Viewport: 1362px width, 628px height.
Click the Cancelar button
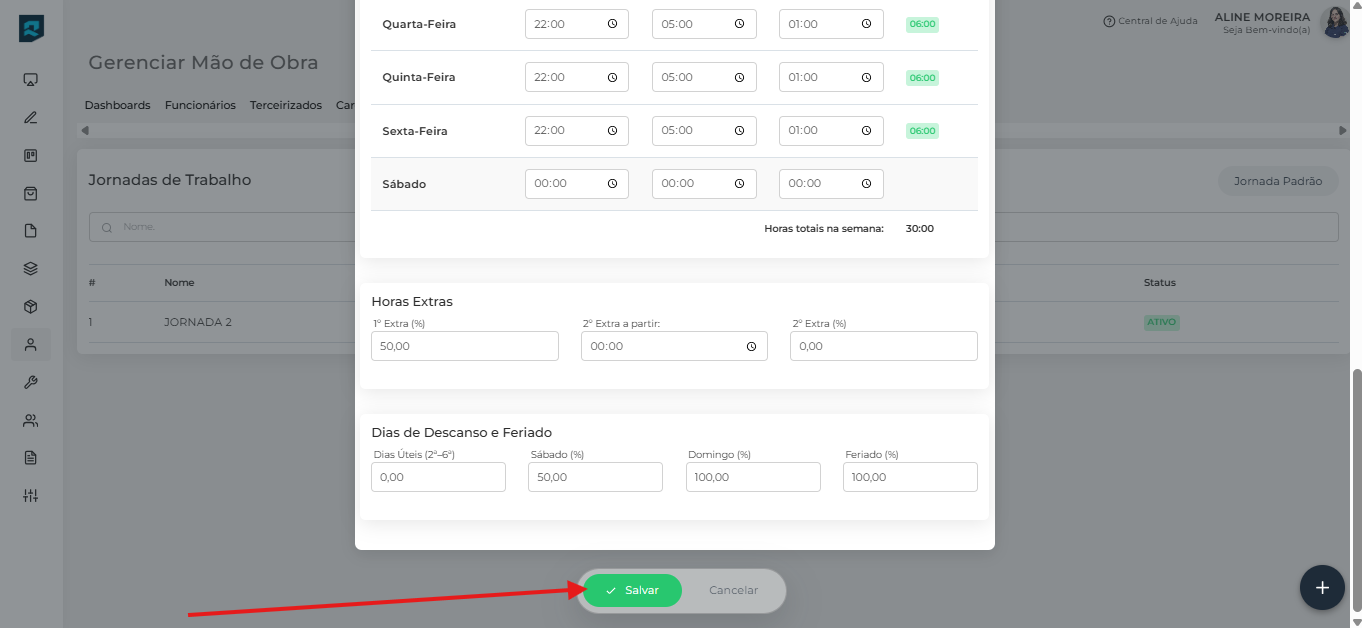point(733,590)
